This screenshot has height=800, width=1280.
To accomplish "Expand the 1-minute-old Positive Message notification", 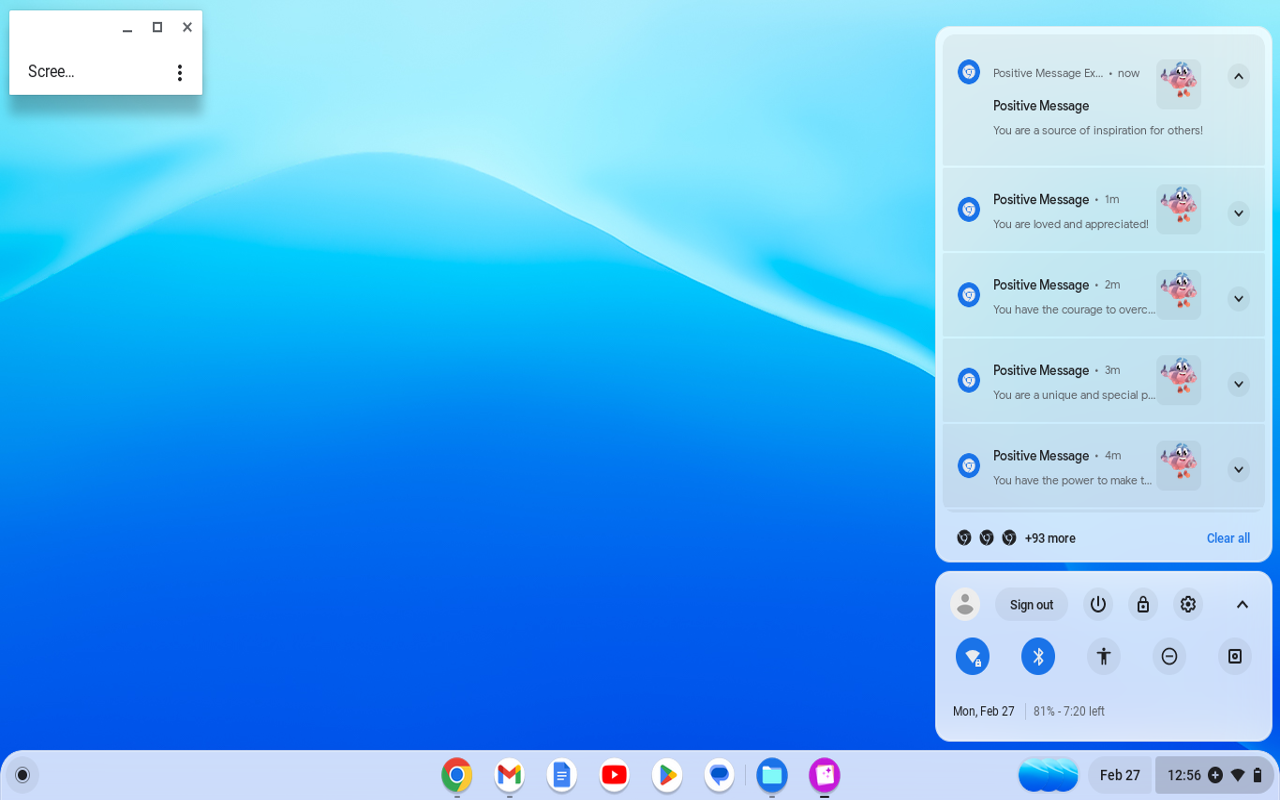I will click(x=1238, y=212).
